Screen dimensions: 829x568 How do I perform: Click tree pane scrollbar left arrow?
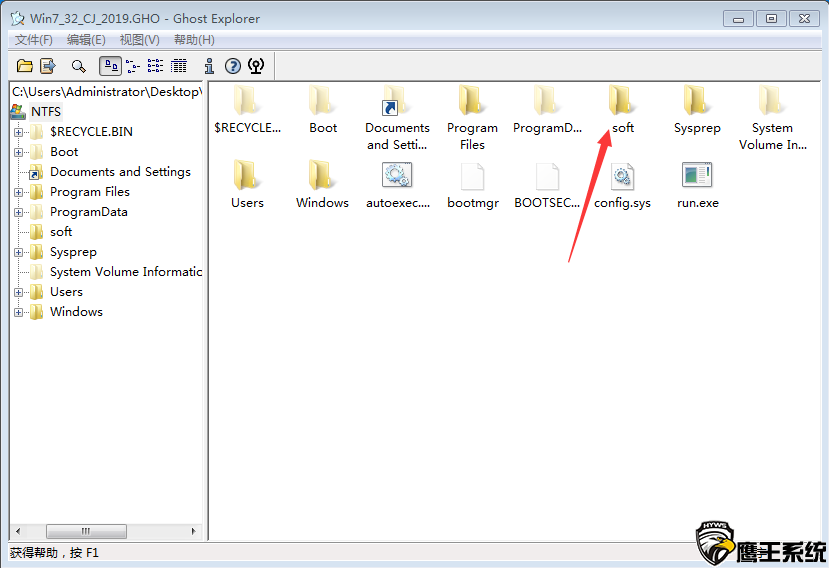pyautogui.click(x=19, y=531)
